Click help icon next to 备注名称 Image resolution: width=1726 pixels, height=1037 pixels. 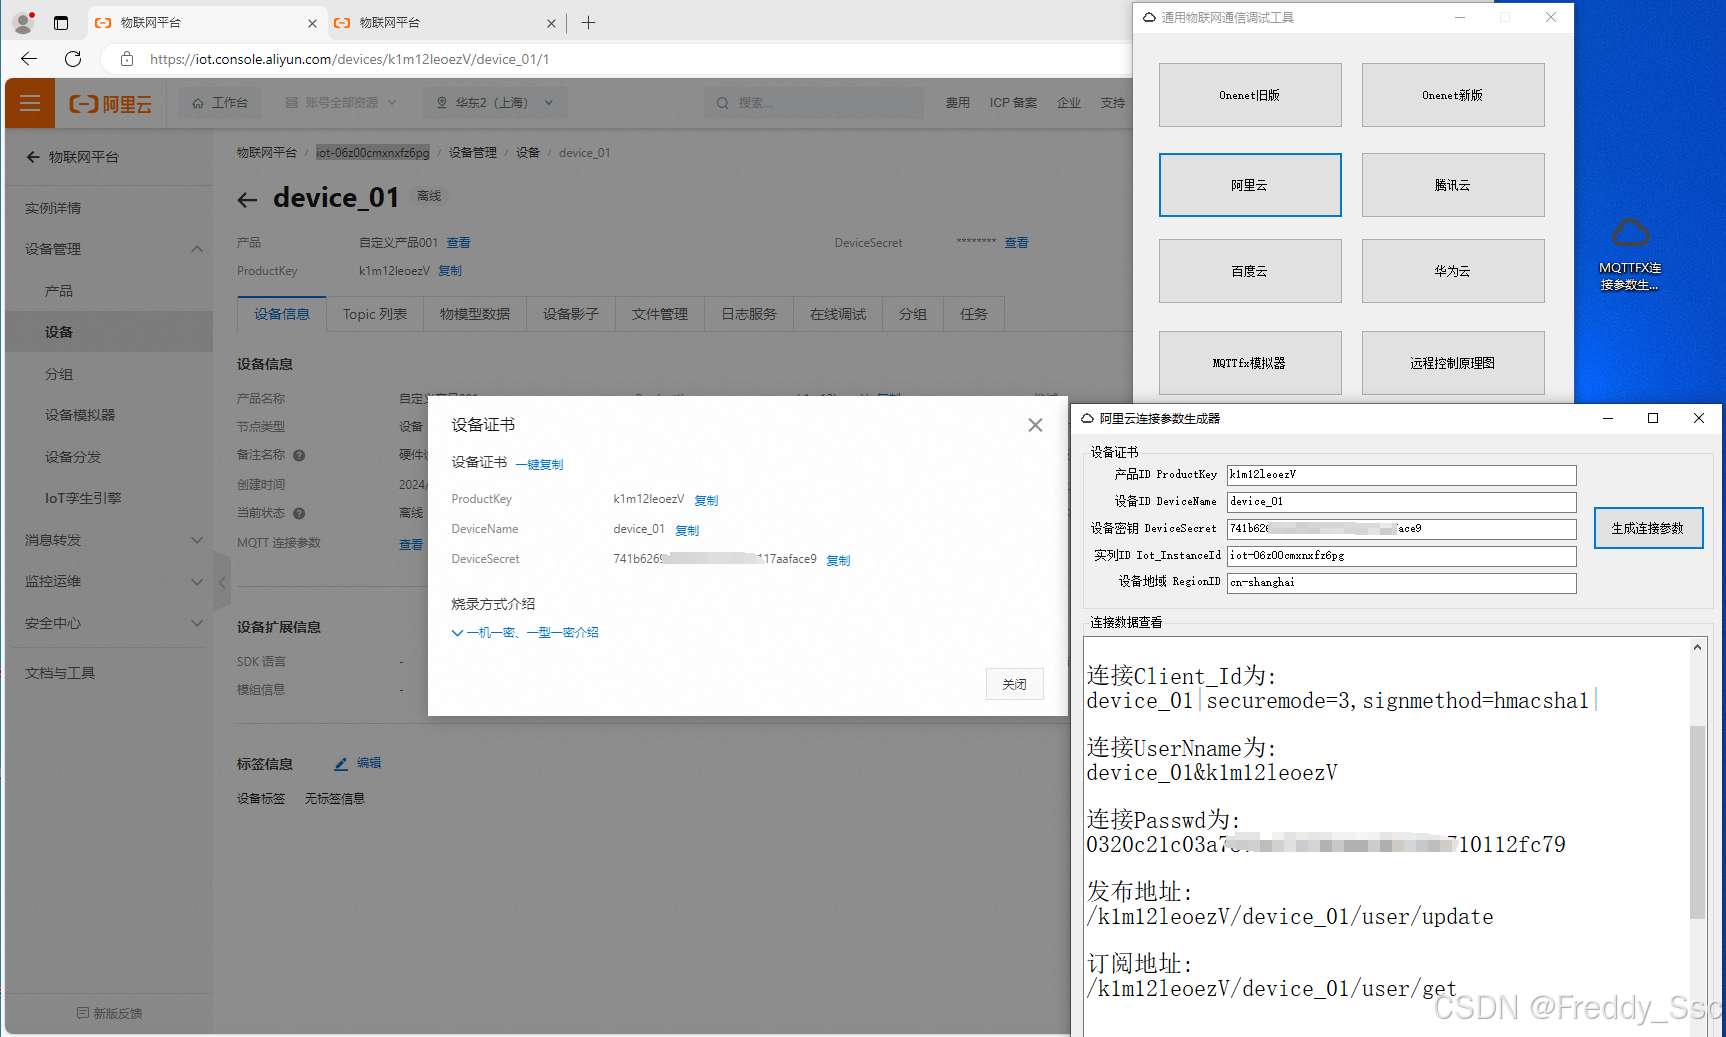coord(299,455)
